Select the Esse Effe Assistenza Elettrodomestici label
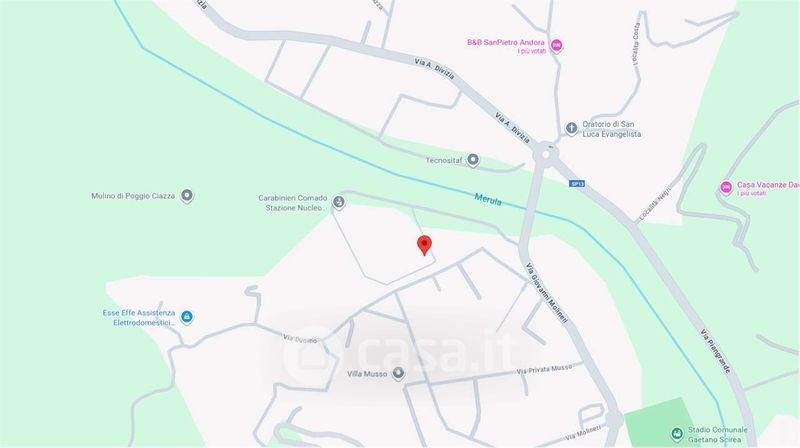 point(139,317)
